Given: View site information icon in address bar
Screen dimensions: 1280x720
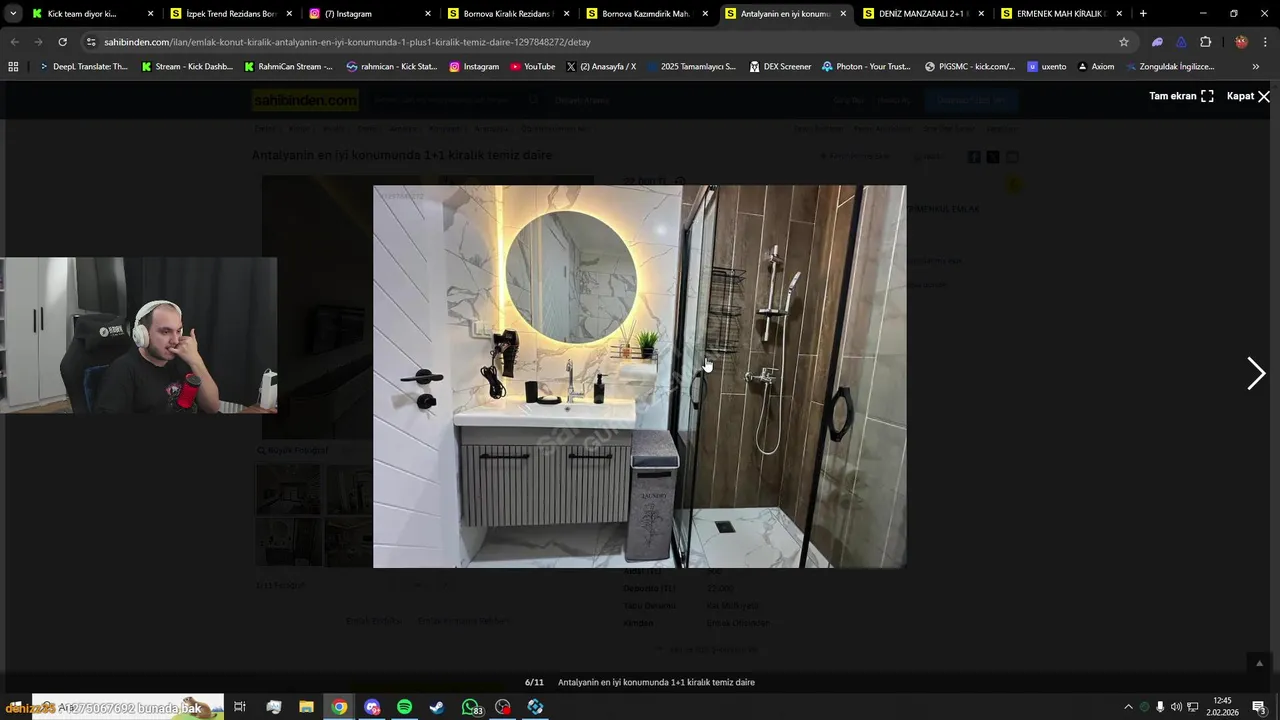Looking at the screenshot, I should pos(91,42).
